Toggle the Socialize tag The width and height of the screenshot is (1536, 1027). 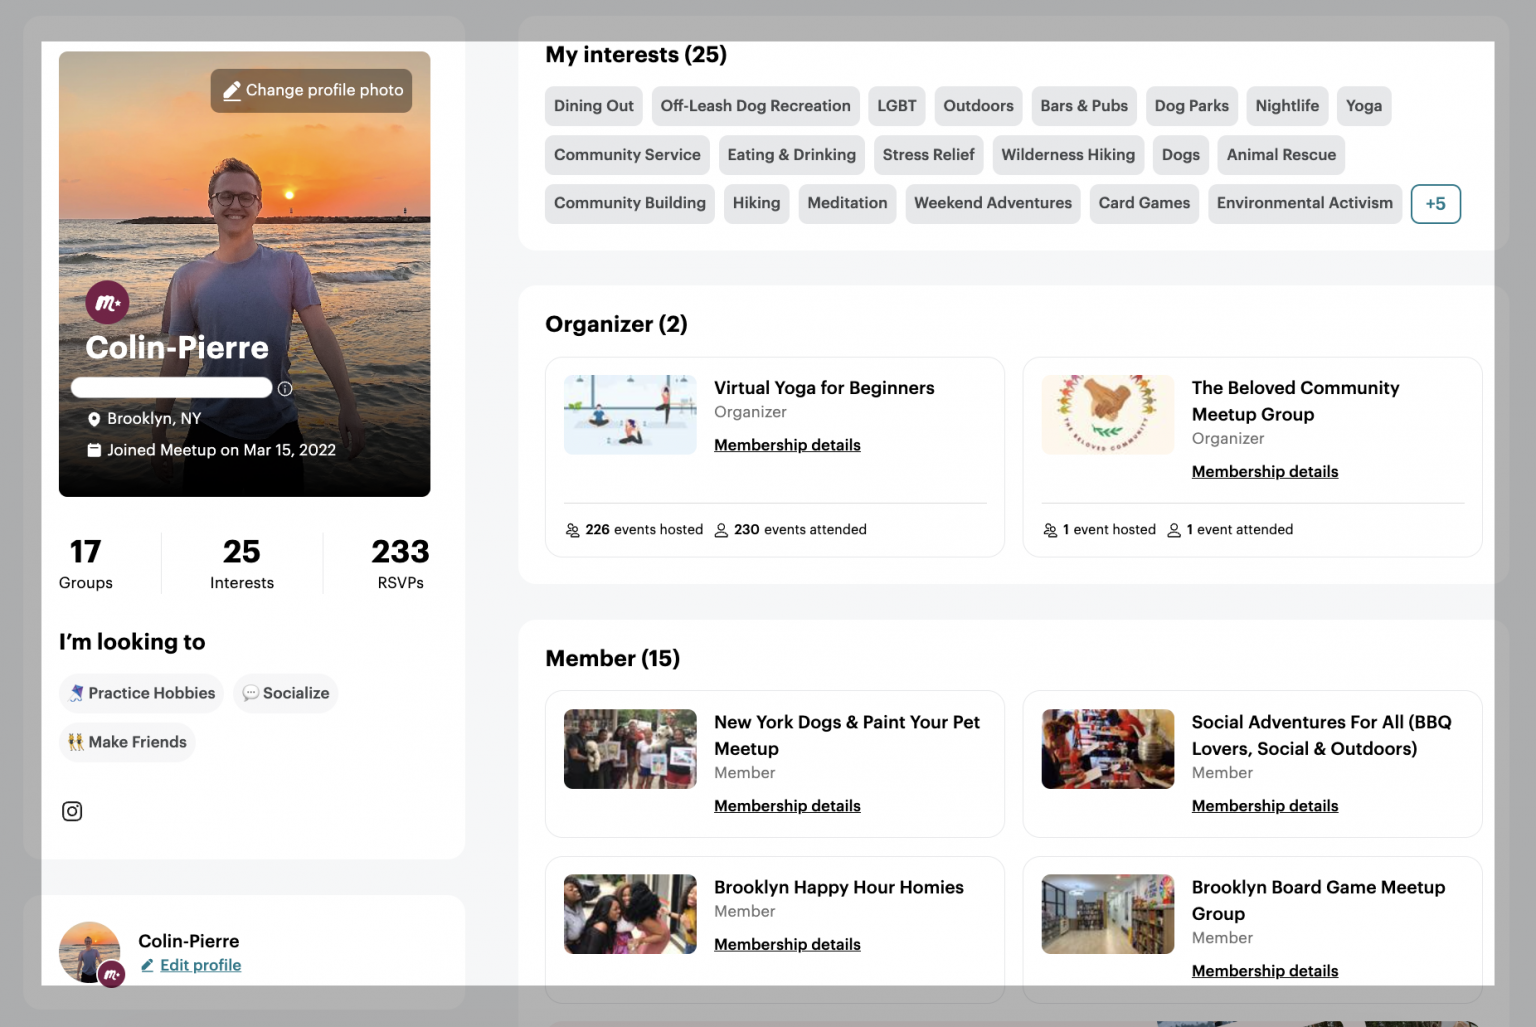coord(285,693)
